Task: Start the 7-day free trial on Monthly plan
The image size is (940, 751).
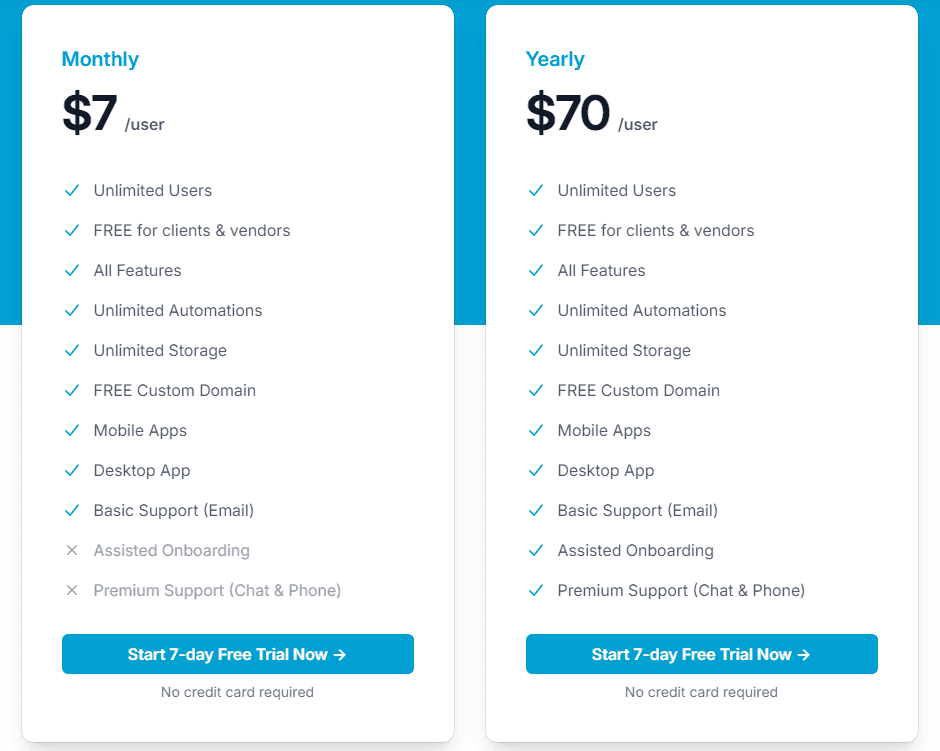Action: tap(237, 654)
